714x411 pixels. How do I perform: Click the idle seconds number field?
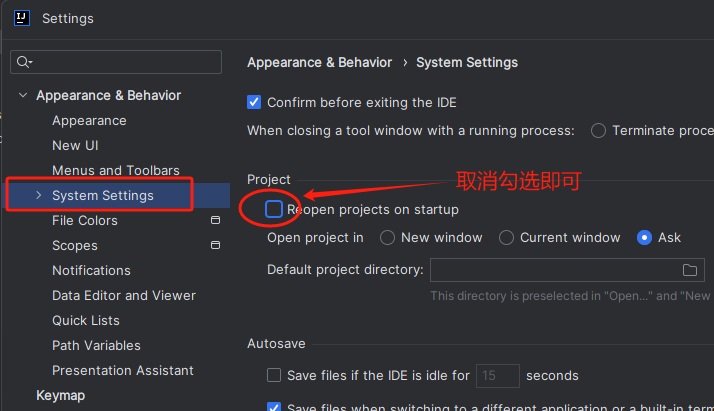point(497,375)
